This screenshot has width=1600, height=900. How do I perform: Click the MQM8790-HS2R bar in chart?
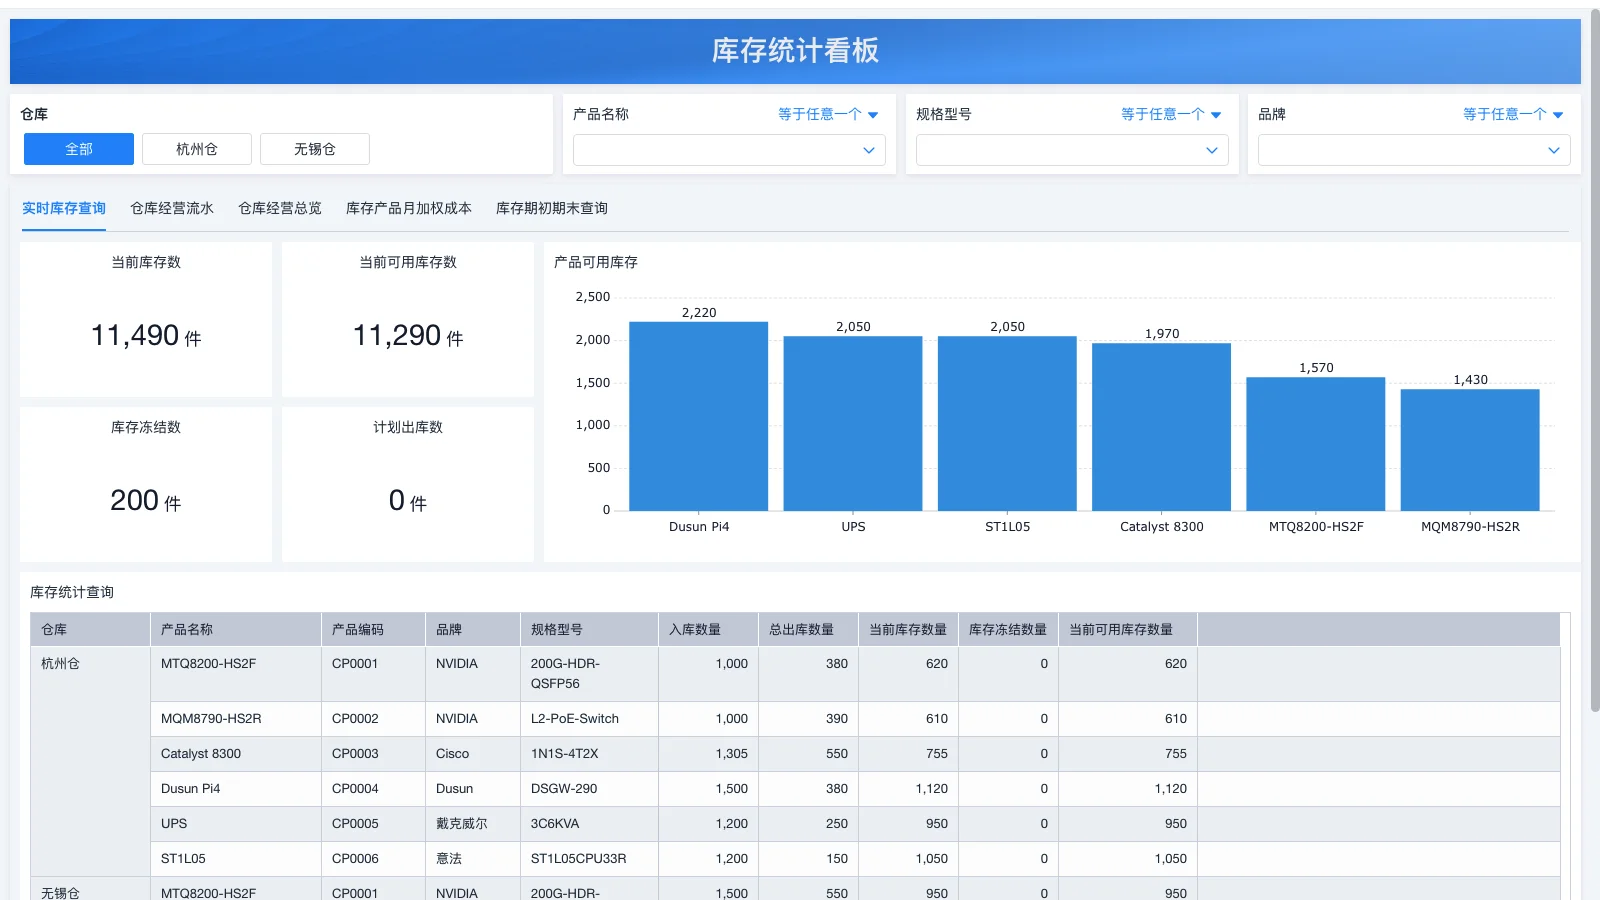[1469, 450]
